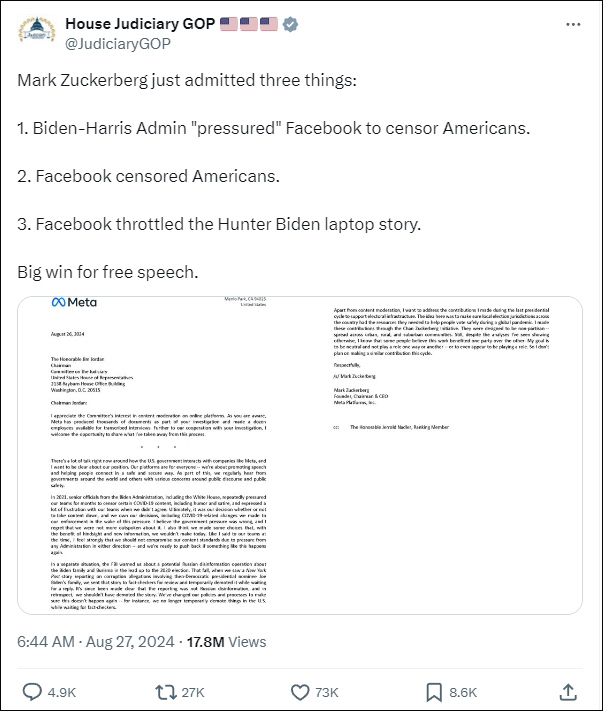
Task: Click the reply comment icon
Action: 32,691
